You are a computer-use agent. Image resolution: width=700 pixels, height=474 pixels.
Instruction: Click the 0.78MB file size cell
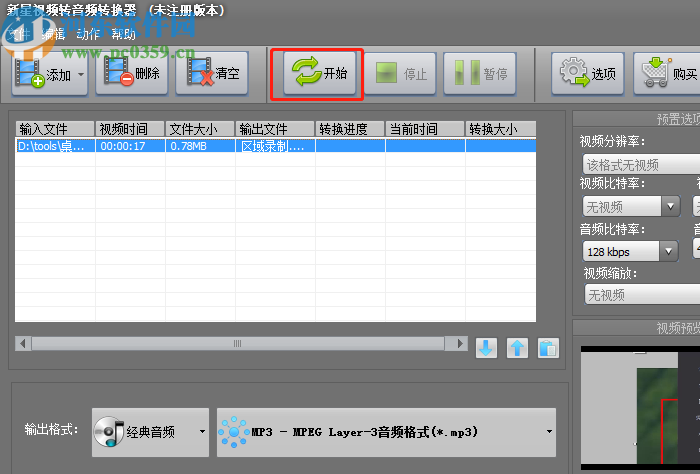click(x=200, y=146)
